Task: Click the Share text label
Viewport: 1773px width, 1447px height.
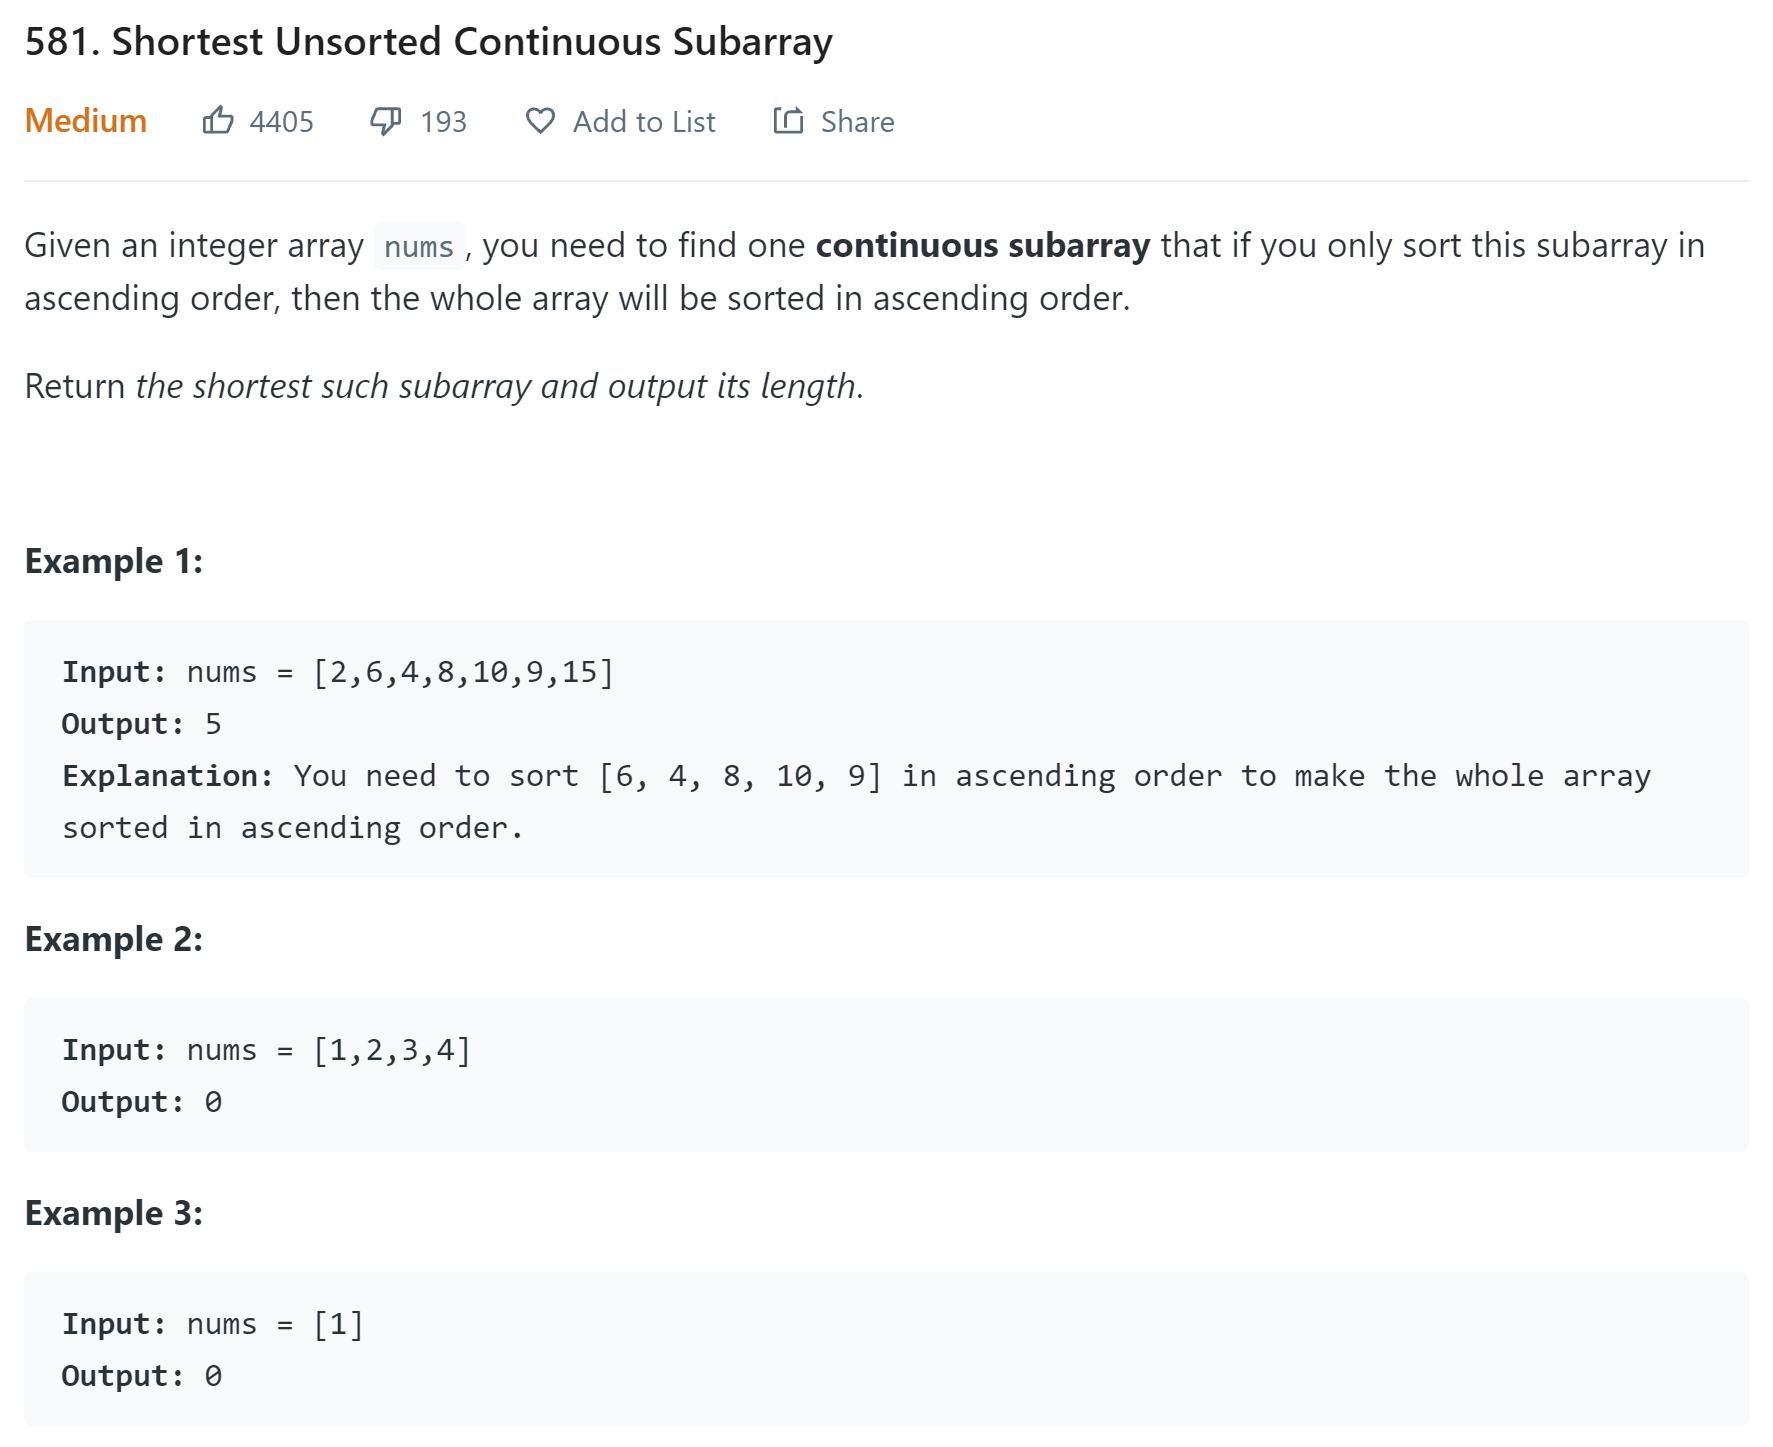Action: pyautogui.click(x=857, y=122)
